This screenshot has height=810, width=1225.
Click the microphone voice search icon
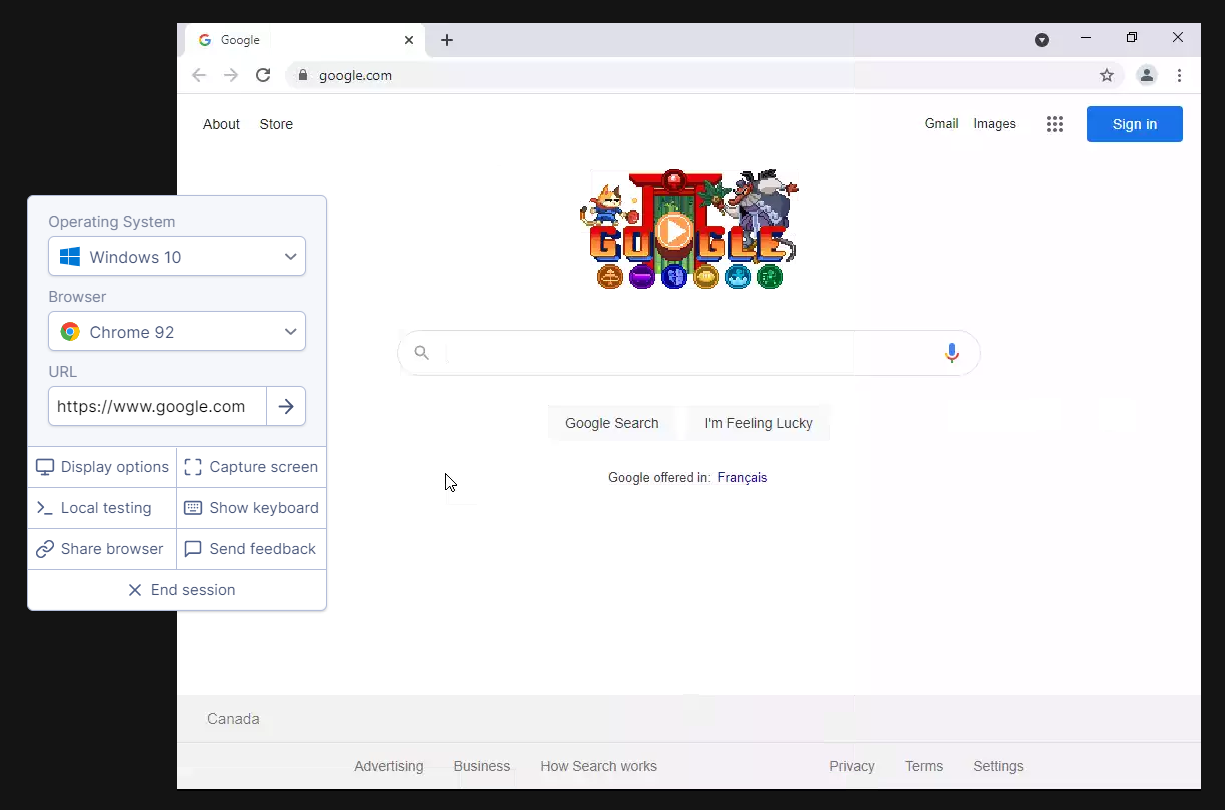pos(952,353)
